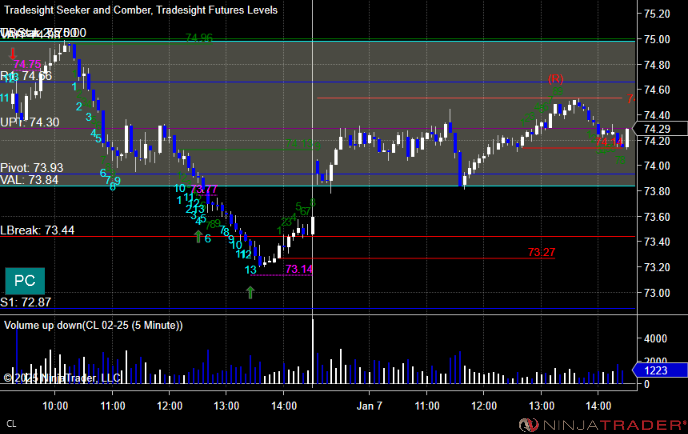Click the red (R) marker on the chart
Screen dimensions: 688x434
click(555, 79)
